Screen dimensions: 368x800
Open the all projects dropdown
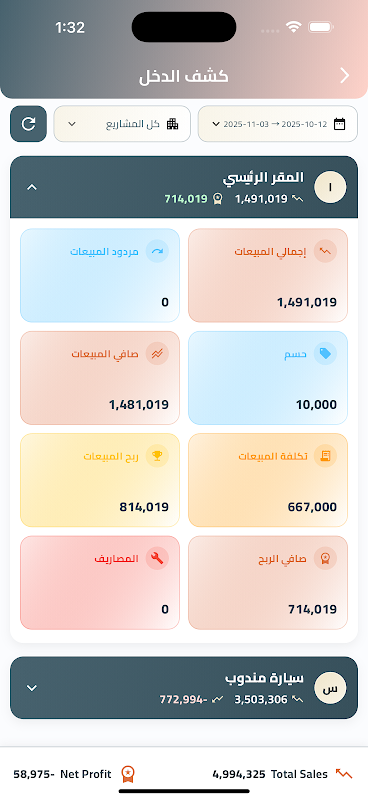coord(122,123)
